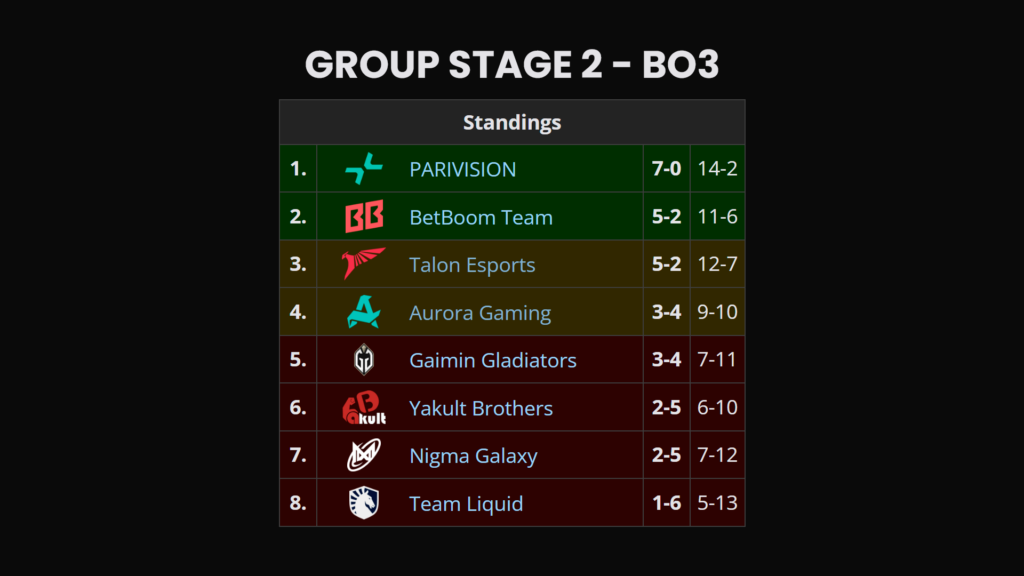Click the Team Liquid logo
1024x576 pixels.
(364, 503)
